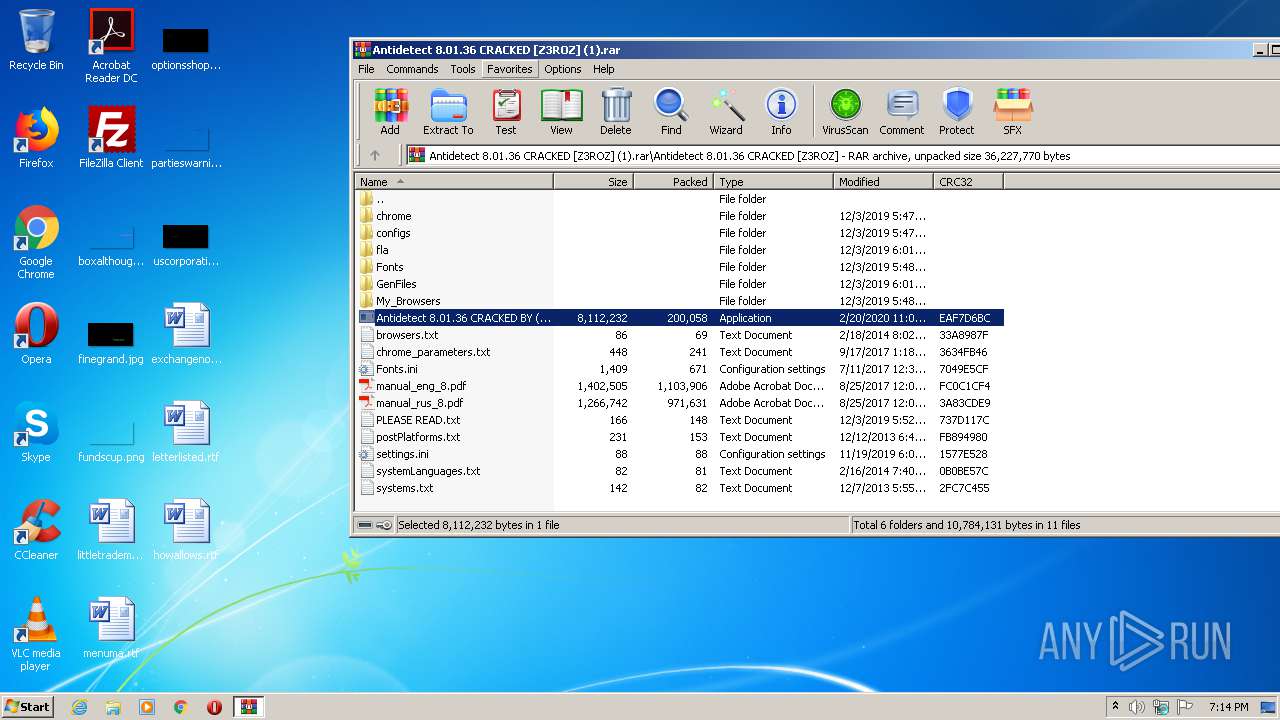1280x720 pixels.
Task: Show hidden tray icons arrow
Action: click(1115, 707)
